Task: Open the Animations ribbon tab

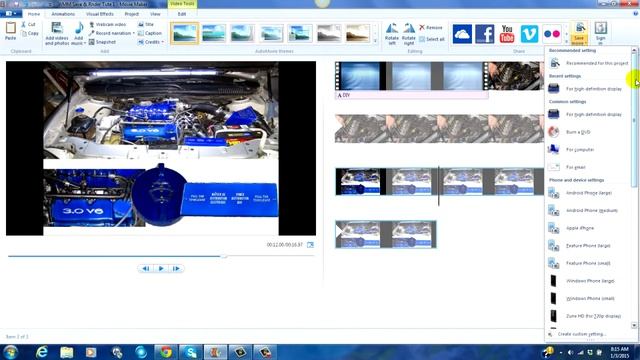Action: pyautogui.click(x=63, y=14)
